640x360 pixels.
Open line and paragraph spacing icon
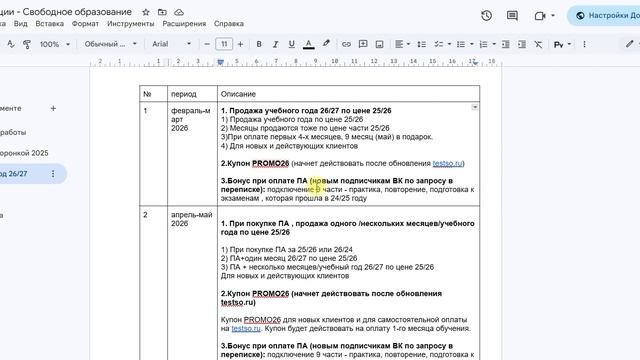[422, 44]
